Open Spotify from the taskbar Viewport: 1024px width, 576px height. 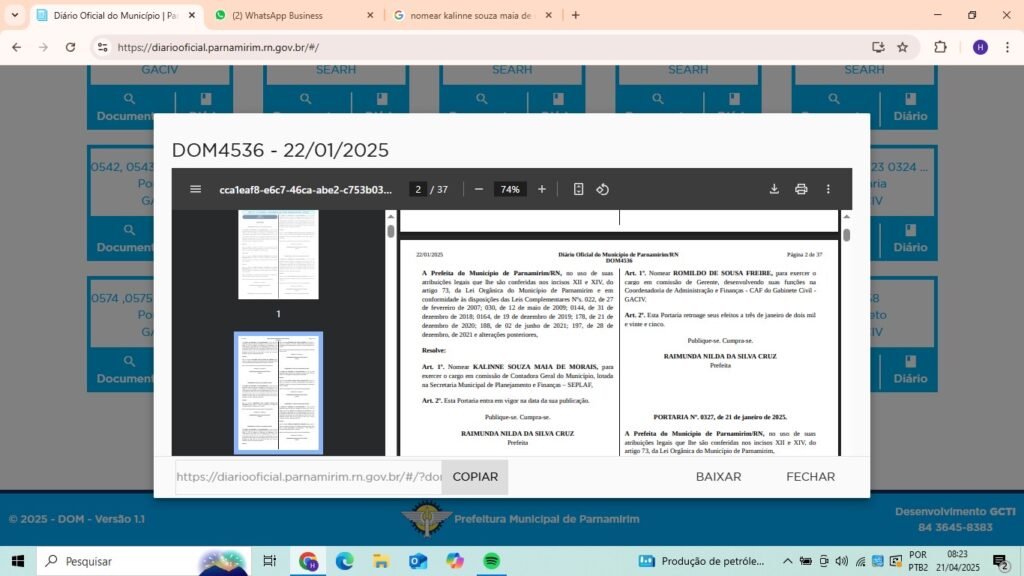(x=491, y=561)
